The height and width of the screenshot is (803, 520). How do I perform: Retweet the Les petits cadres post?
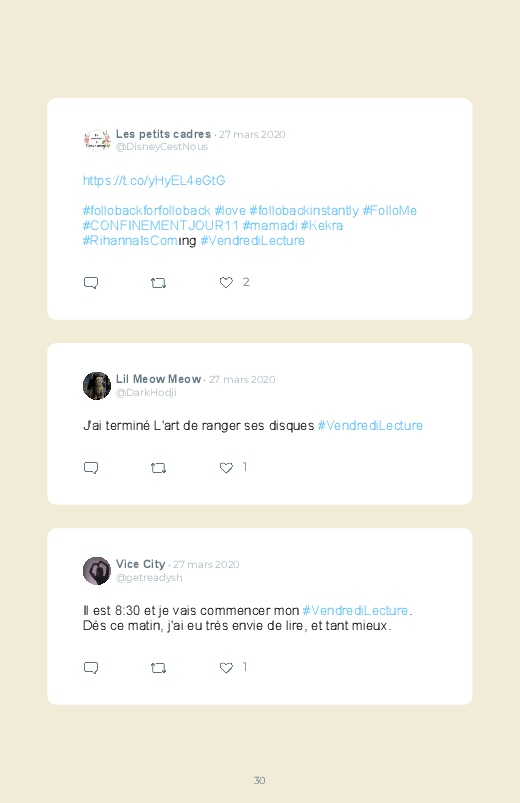point(158,283)
